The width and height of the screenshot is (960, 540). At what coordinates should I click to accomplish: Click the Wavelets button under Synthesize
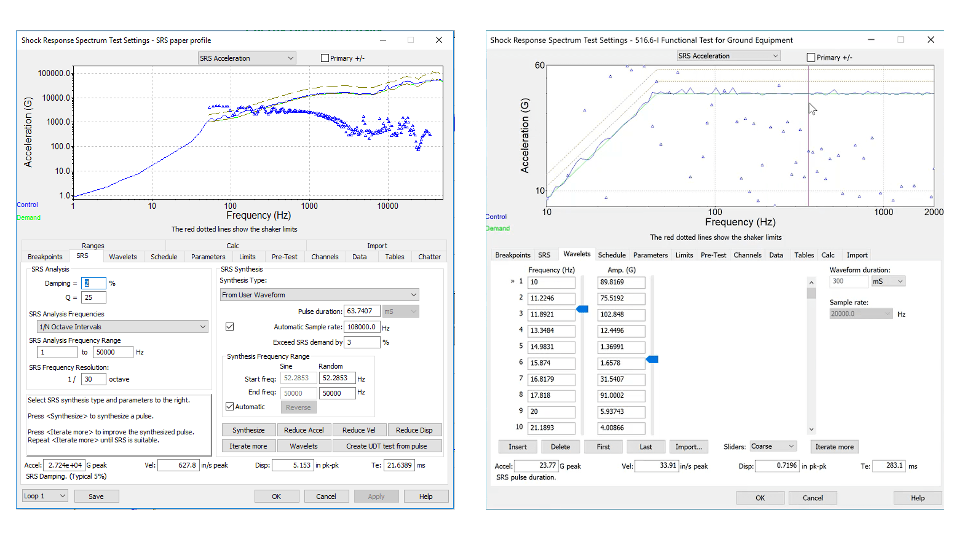(304, 446)
